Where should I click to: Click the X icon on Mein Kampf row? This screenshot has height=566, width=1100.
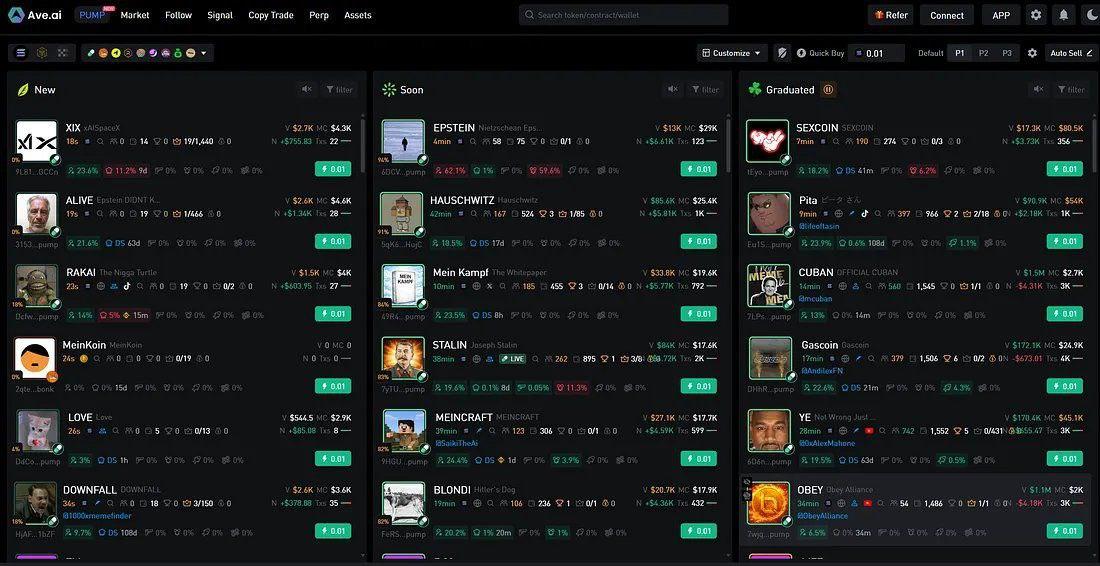tap(490, 286)
